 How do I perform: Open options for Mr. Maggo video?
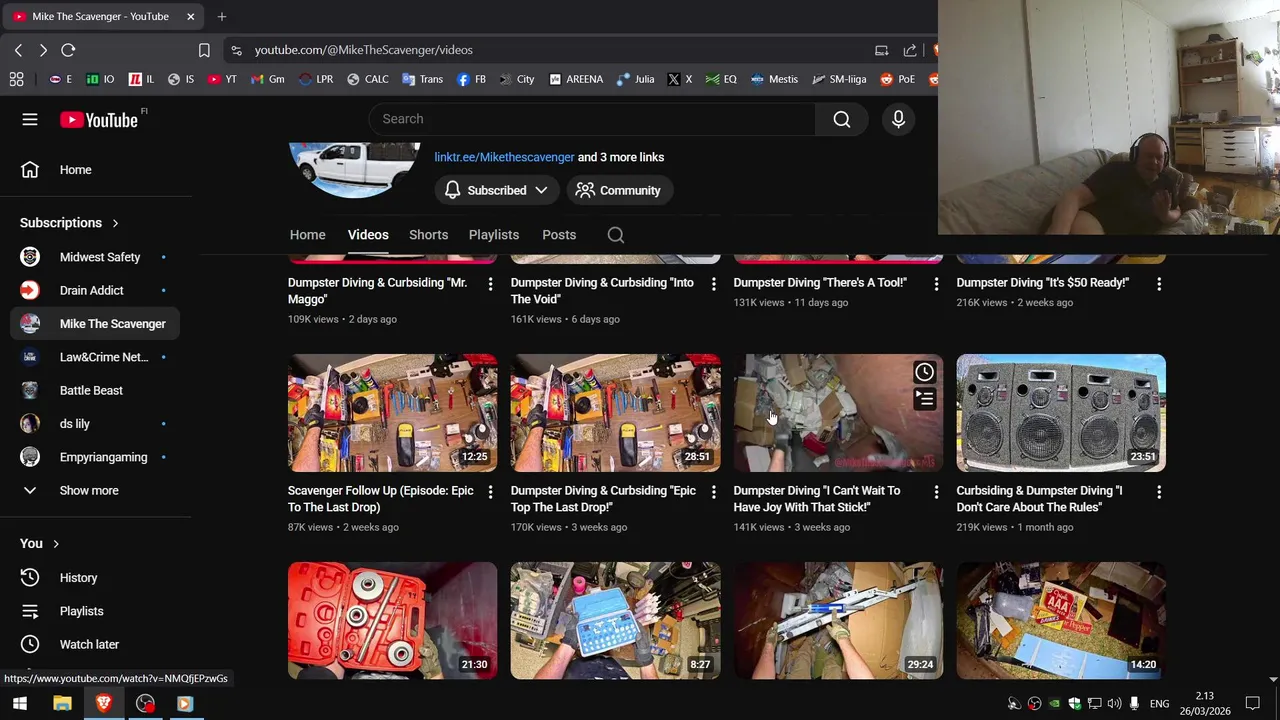(490, 284)
